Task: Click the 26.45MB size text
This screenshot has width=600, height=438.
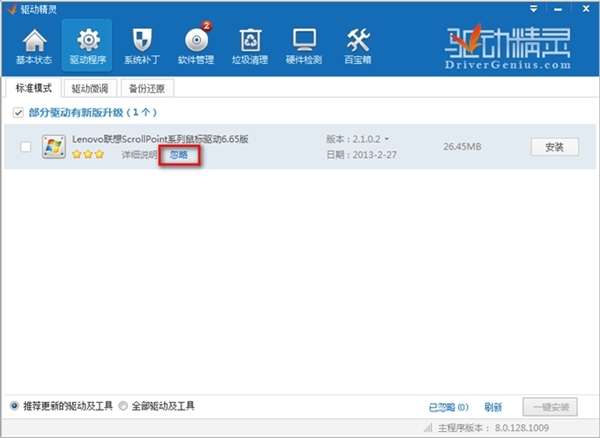Action: [x=462, y=147]
